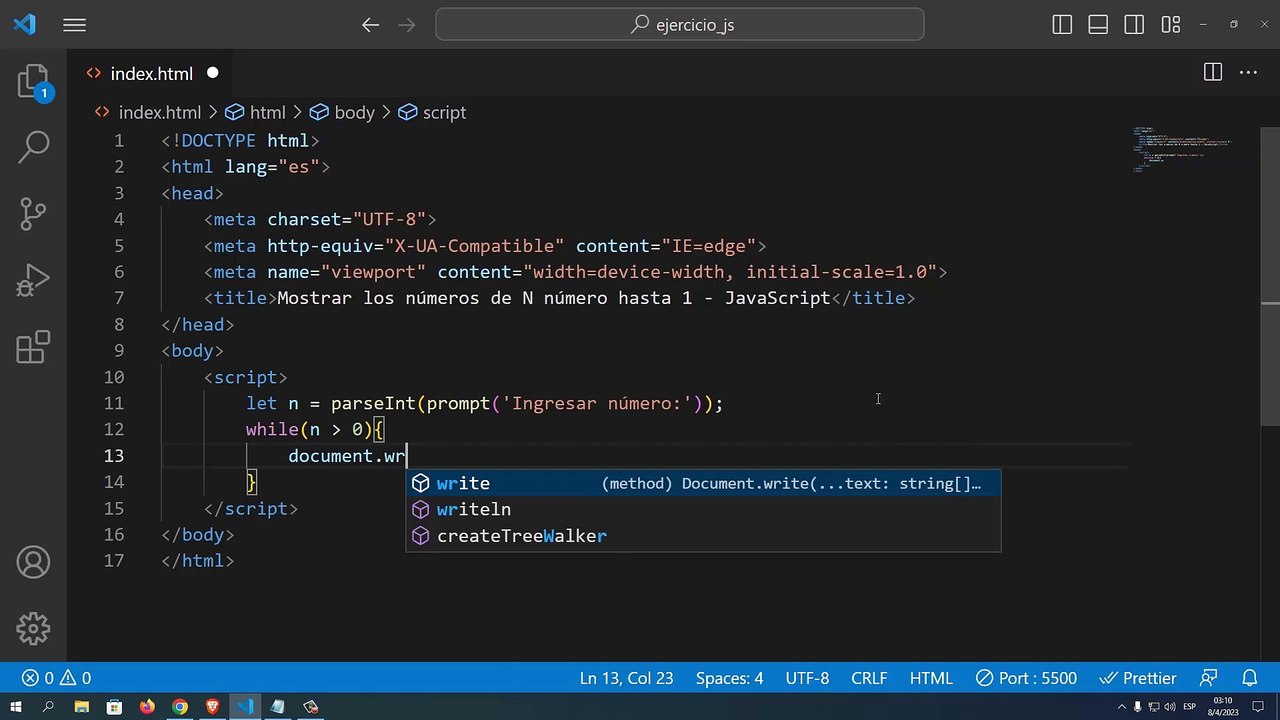The image size is (1280, 720).
Task: Click Port : 5500 Live Server status
Action: click(1027, 678)
